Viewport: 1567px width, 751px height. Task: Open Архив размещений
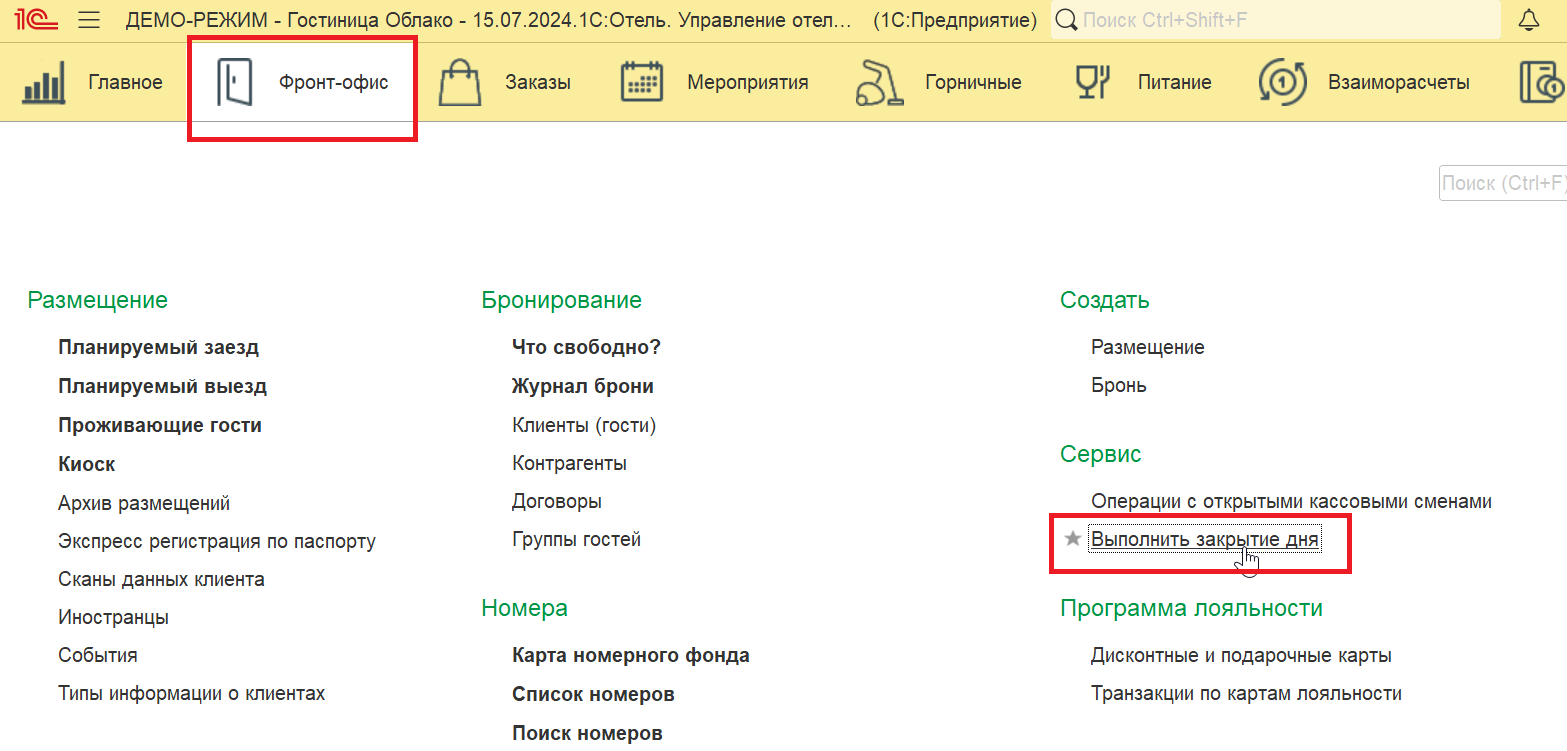(x=144, y=503)
